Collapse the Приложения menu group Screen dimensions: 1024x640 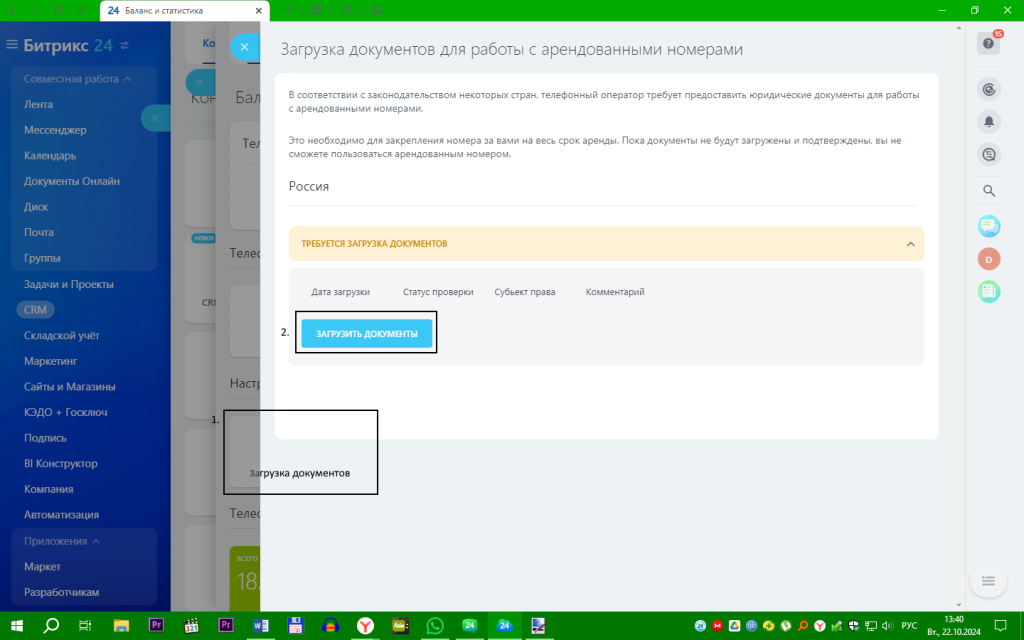click(96, 541)
